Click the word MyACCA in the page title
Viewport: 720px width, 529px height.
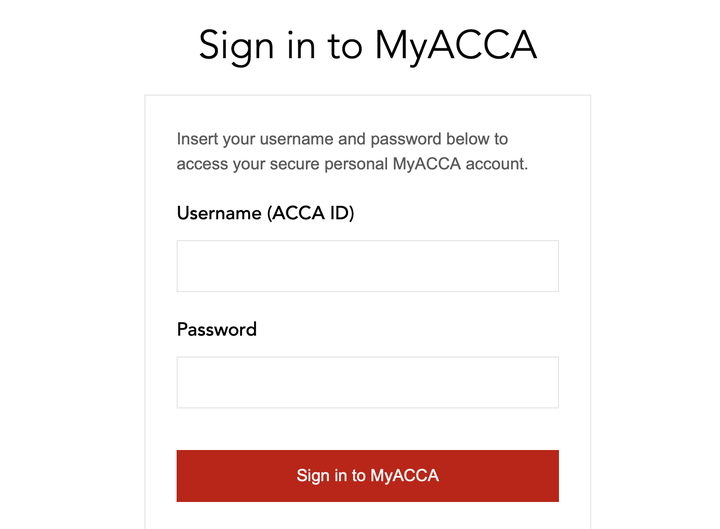tap(456, 46)
